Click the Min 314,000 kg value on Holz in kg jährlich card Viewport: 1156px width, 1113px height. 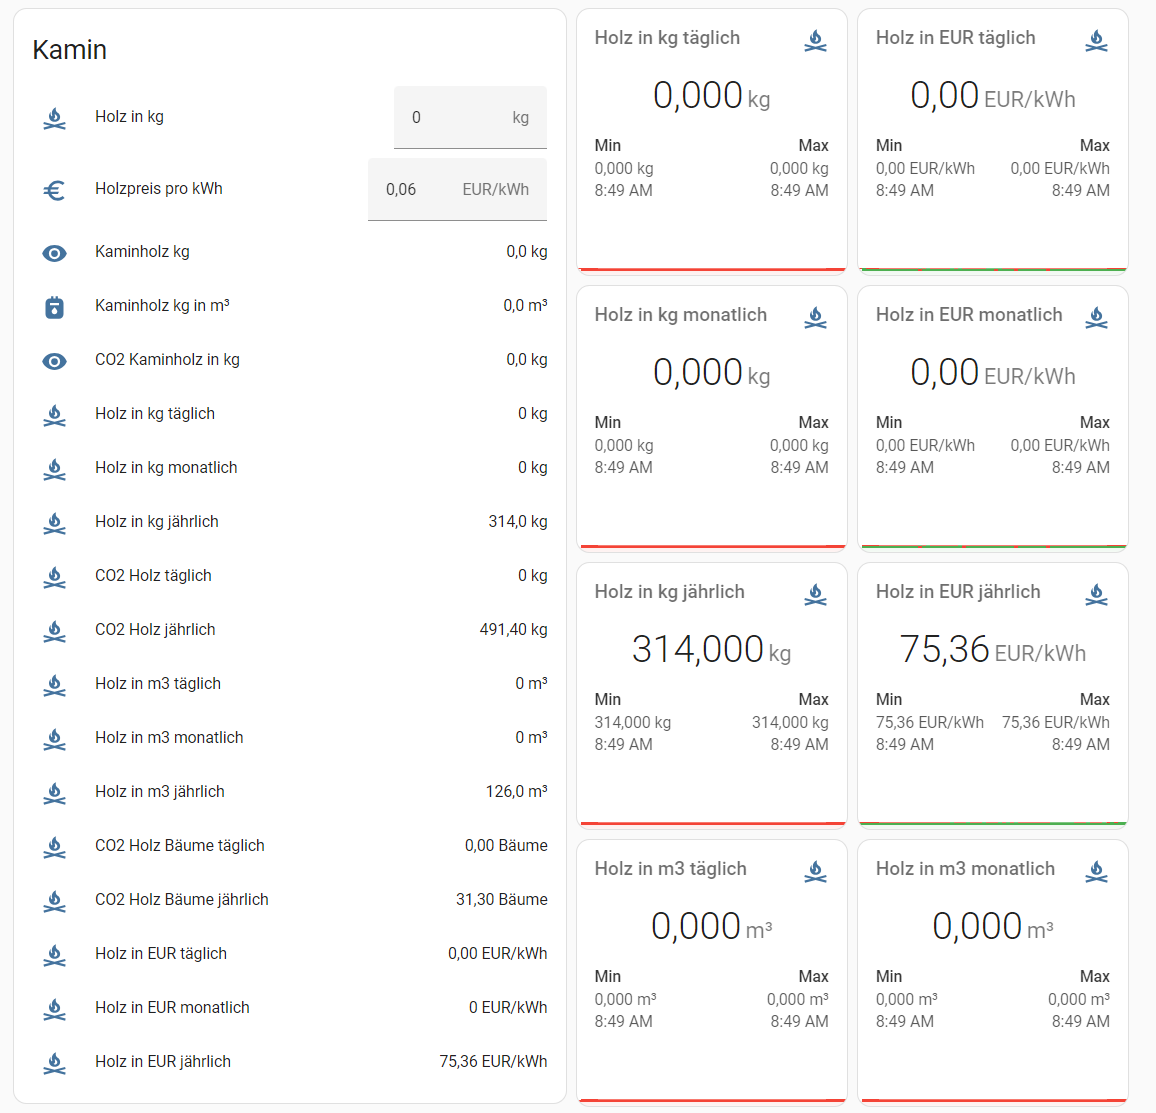coord(633,722)
